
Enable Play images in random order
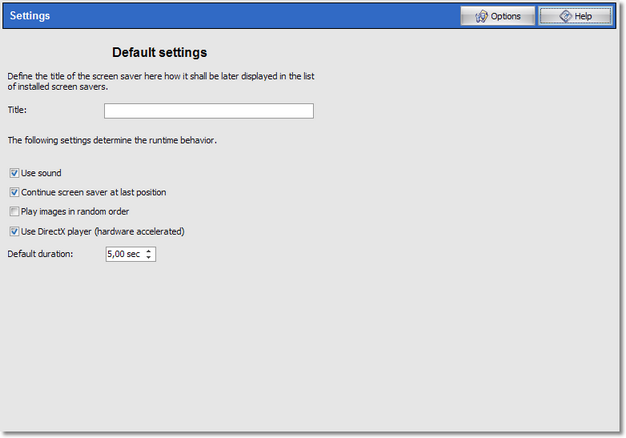click(14, 211)
